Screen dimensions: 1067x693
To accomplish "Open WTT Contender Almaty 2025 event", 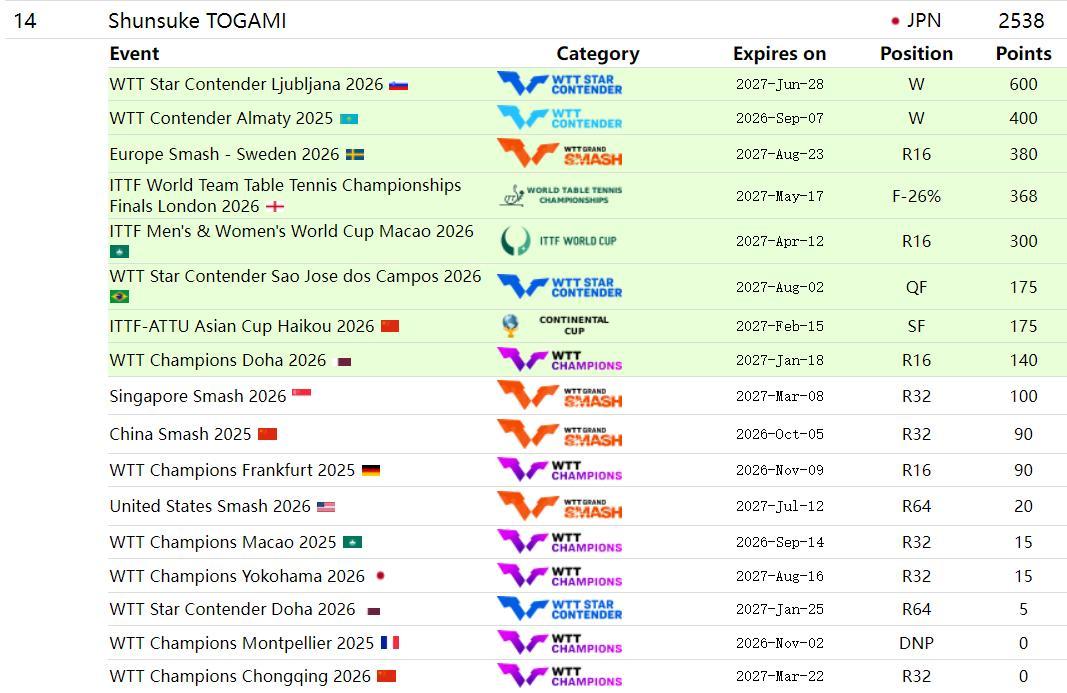I will click(221, 118).
